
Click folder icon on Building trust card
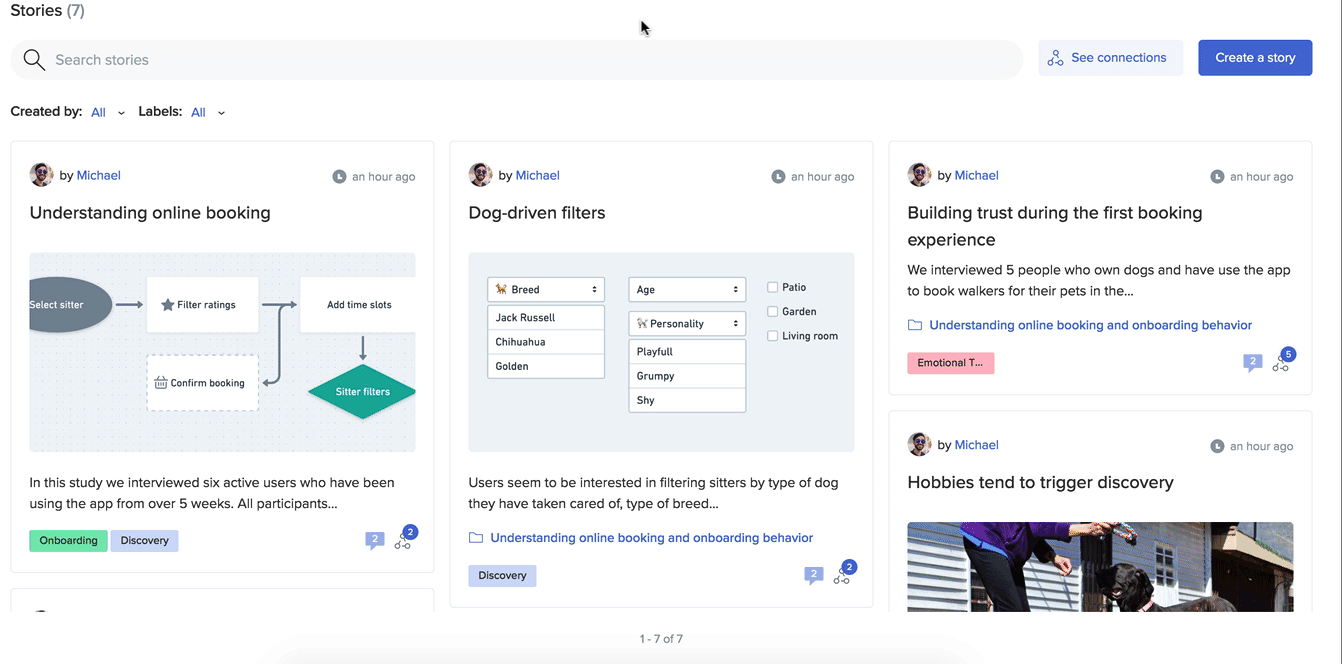pyautogui.click(x=915, y=325)
